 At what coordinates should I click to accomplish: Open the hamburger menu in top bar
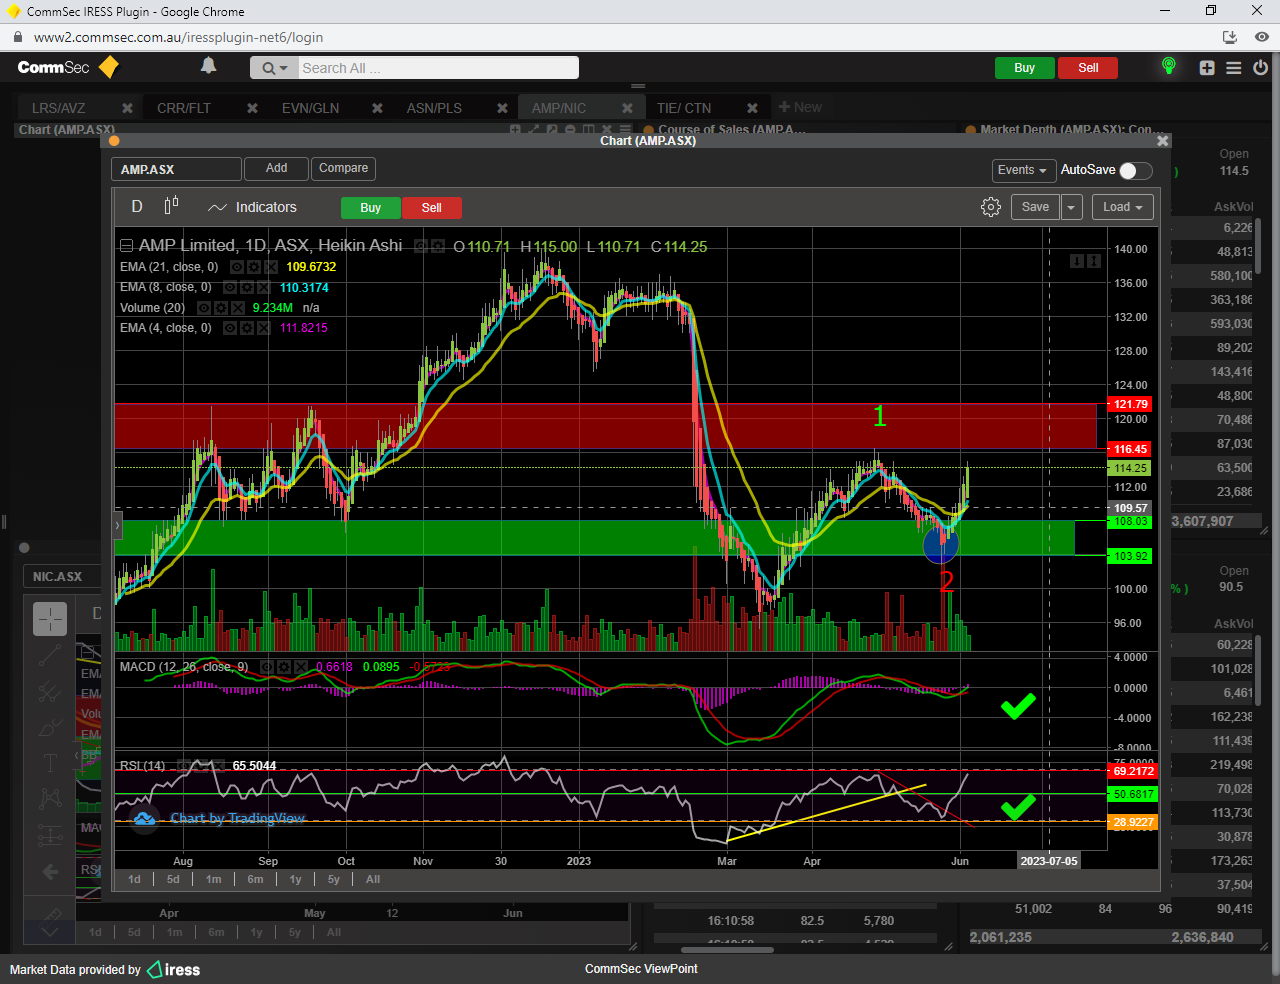(1234, 68)
